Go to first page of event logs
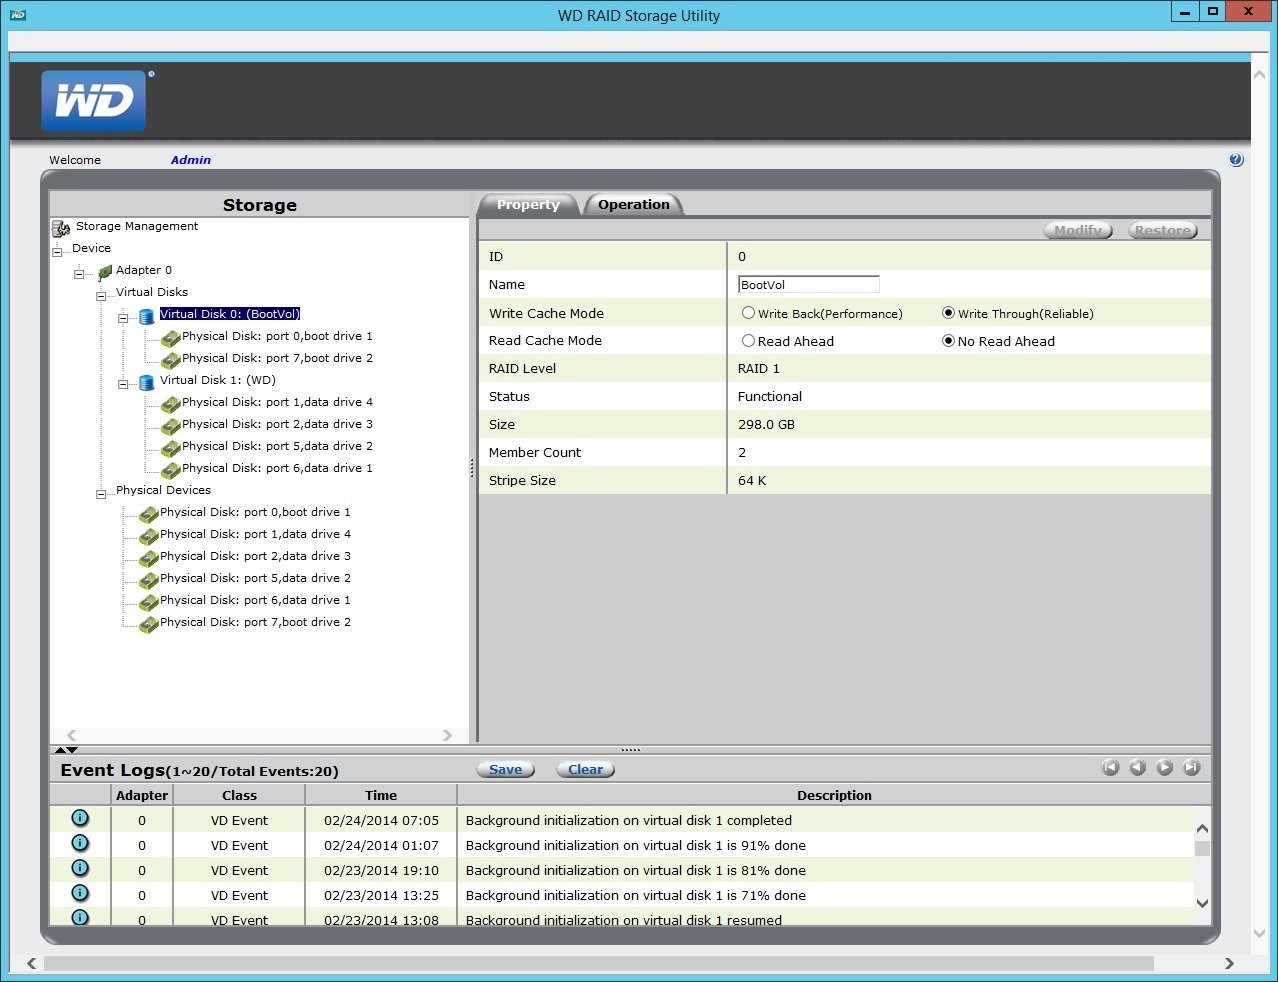Viewport: 1278px width, 982px height. tap(1110, 767)
